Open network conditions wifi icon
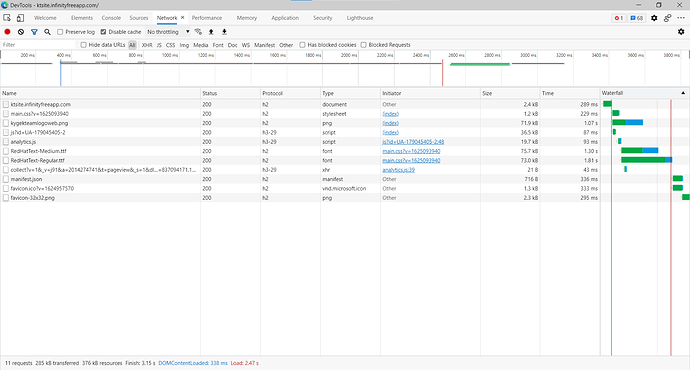Screen dimensions: 690x370 coord(198,32)
